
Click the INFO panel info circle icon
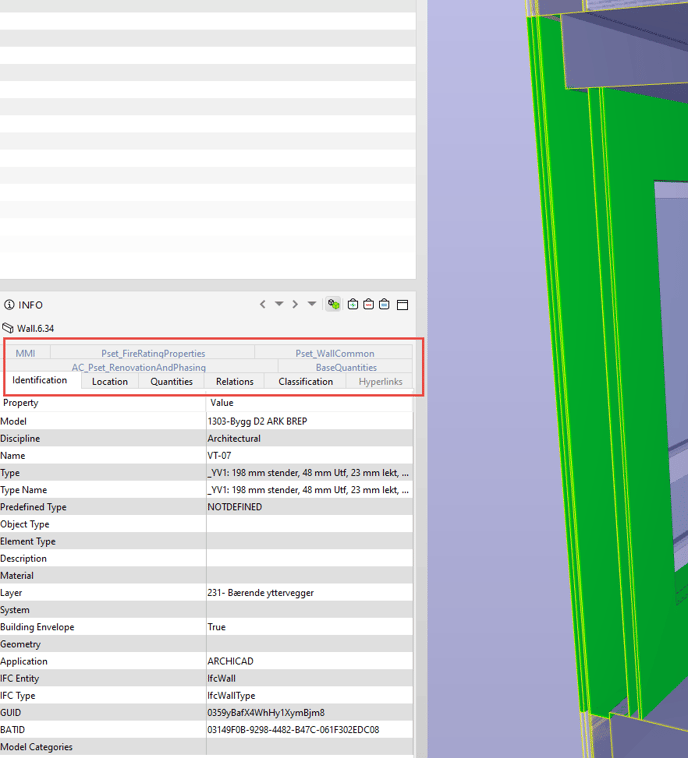pos(9,305)
